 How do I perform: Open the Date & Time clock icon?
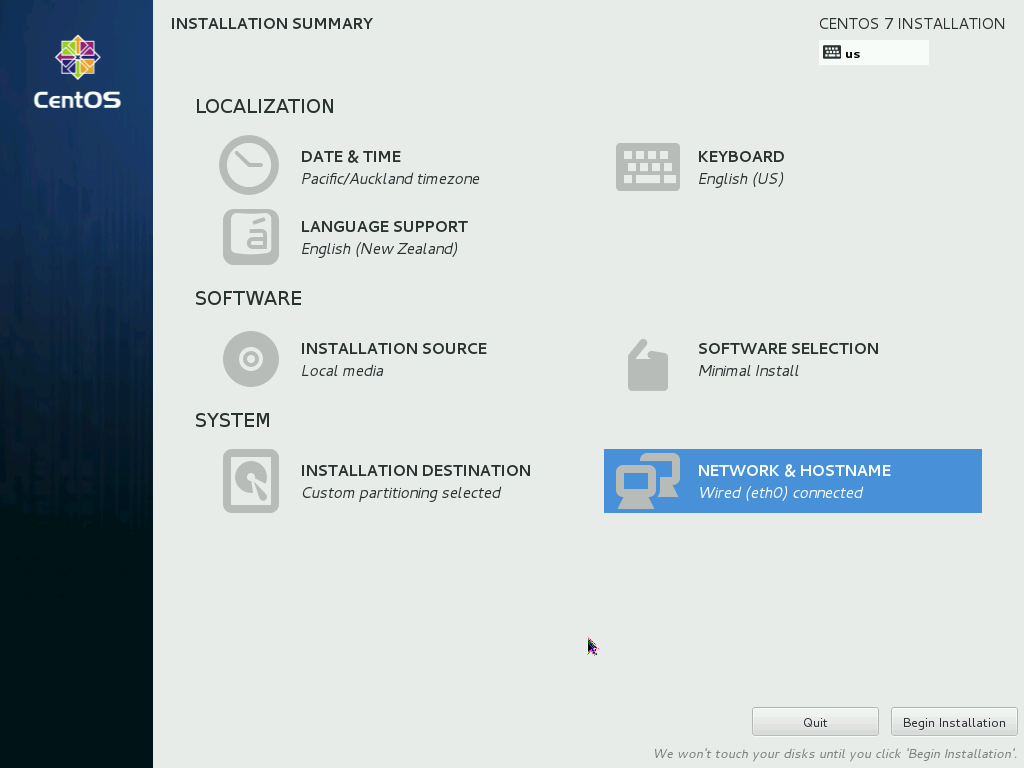[249, 165]
